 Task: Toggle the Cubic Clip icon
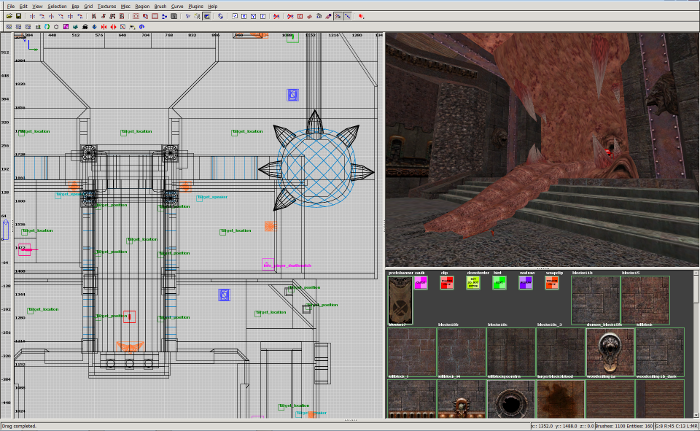pyautogui.click(x=197, y=16)
